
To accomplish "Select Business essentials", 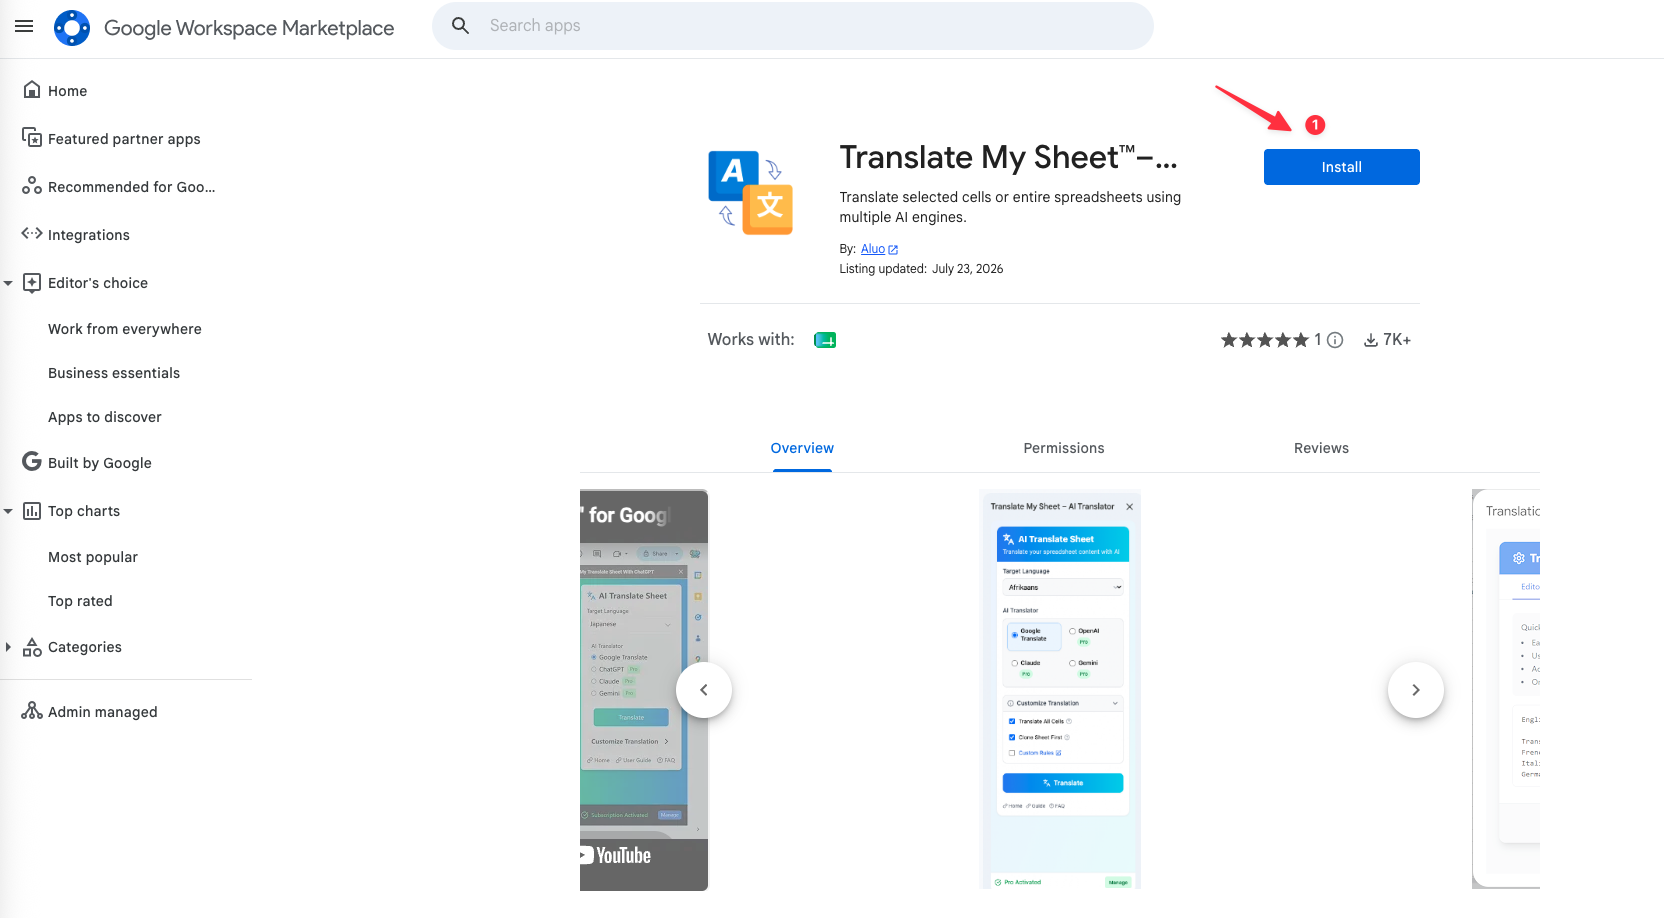I will pyautogui.click(x=114, y=373).
